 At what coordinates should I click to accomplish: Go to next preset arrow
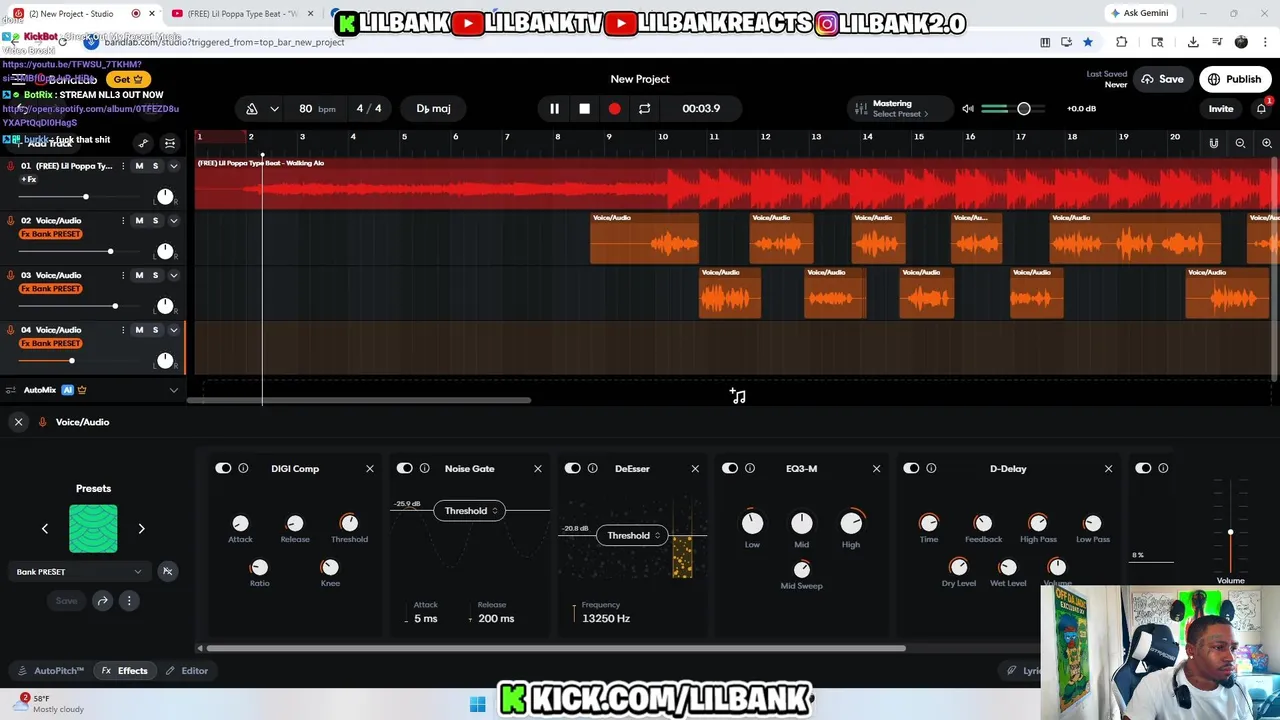click(x=141, y=529)
